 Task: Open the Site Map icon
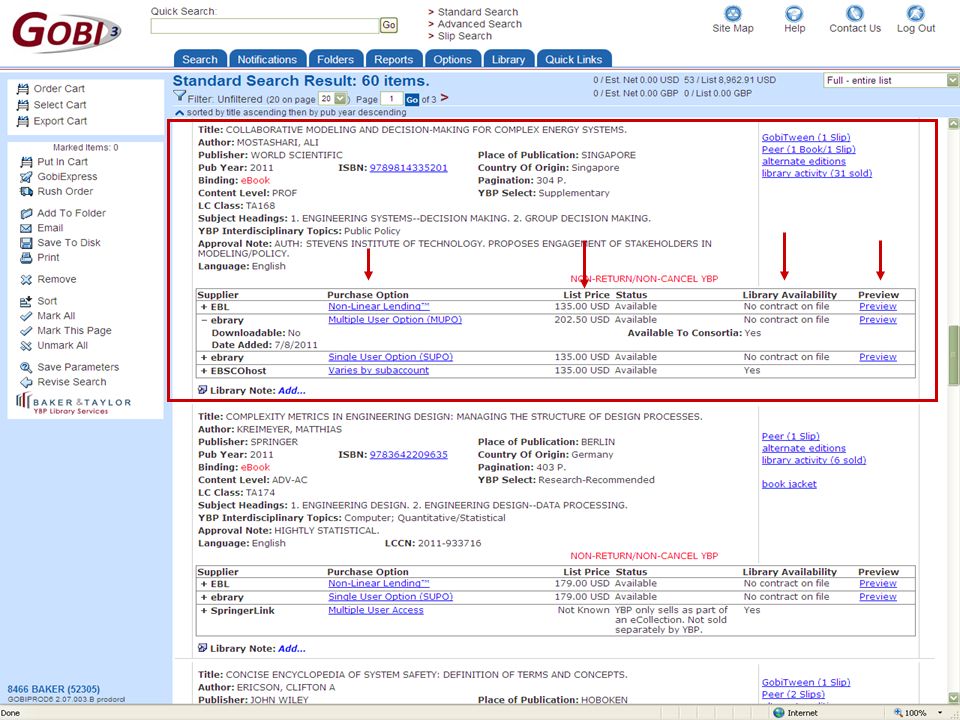tap(733, 13)
